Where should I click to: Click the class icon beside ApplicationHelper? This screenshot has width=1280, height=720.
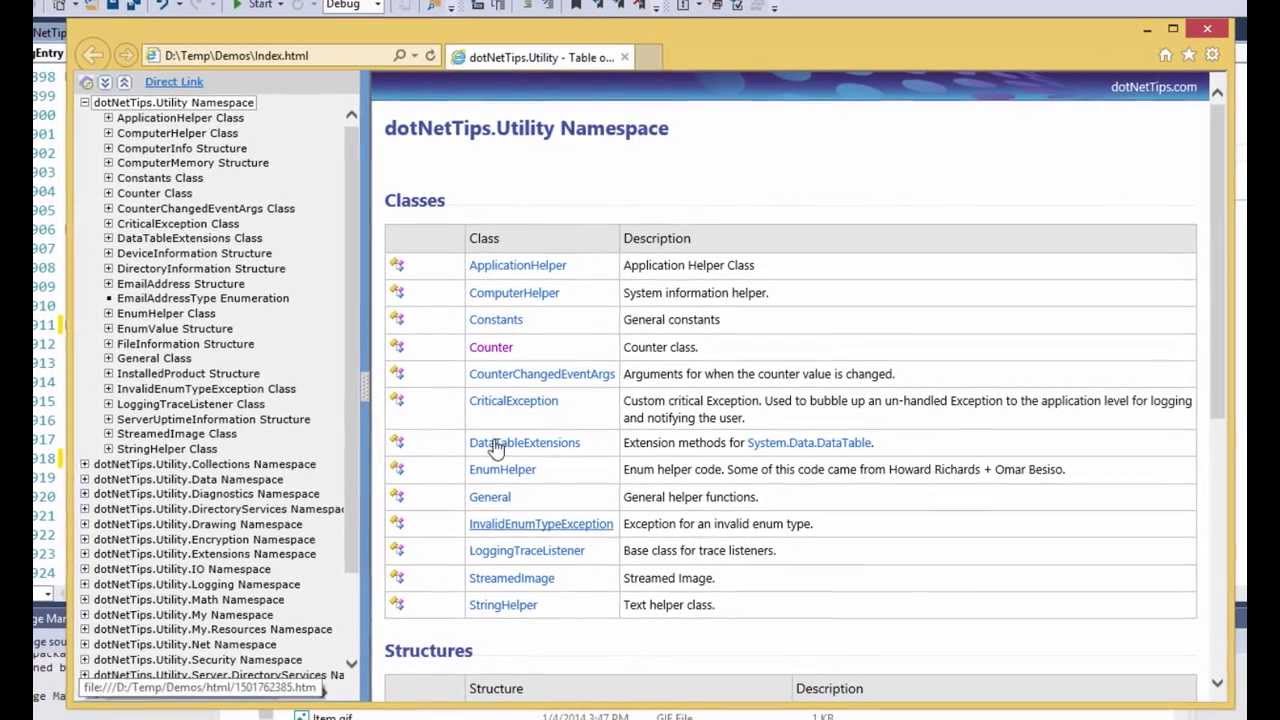click(x=397, y=265)
